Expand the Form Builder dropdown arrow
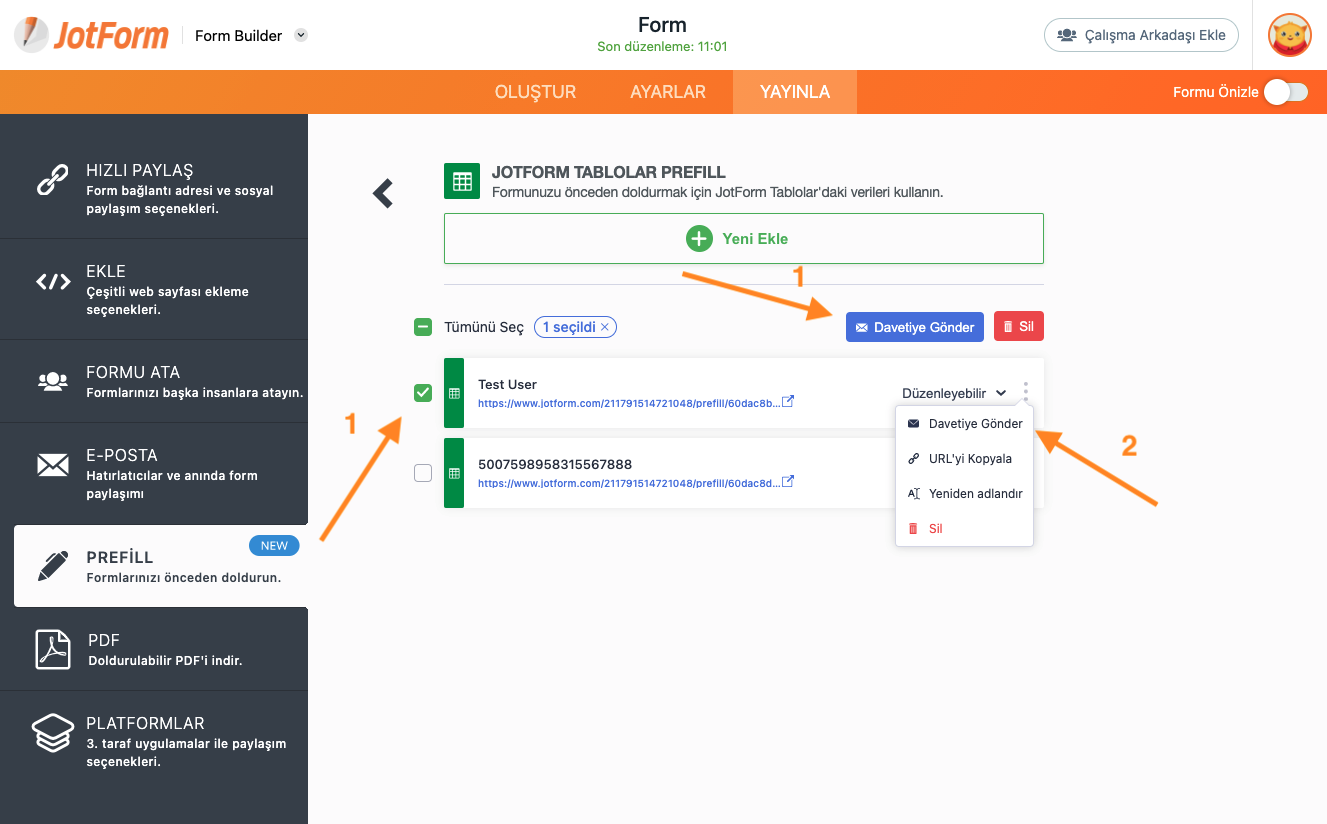 pyautogui.click(x=301, y=35)
